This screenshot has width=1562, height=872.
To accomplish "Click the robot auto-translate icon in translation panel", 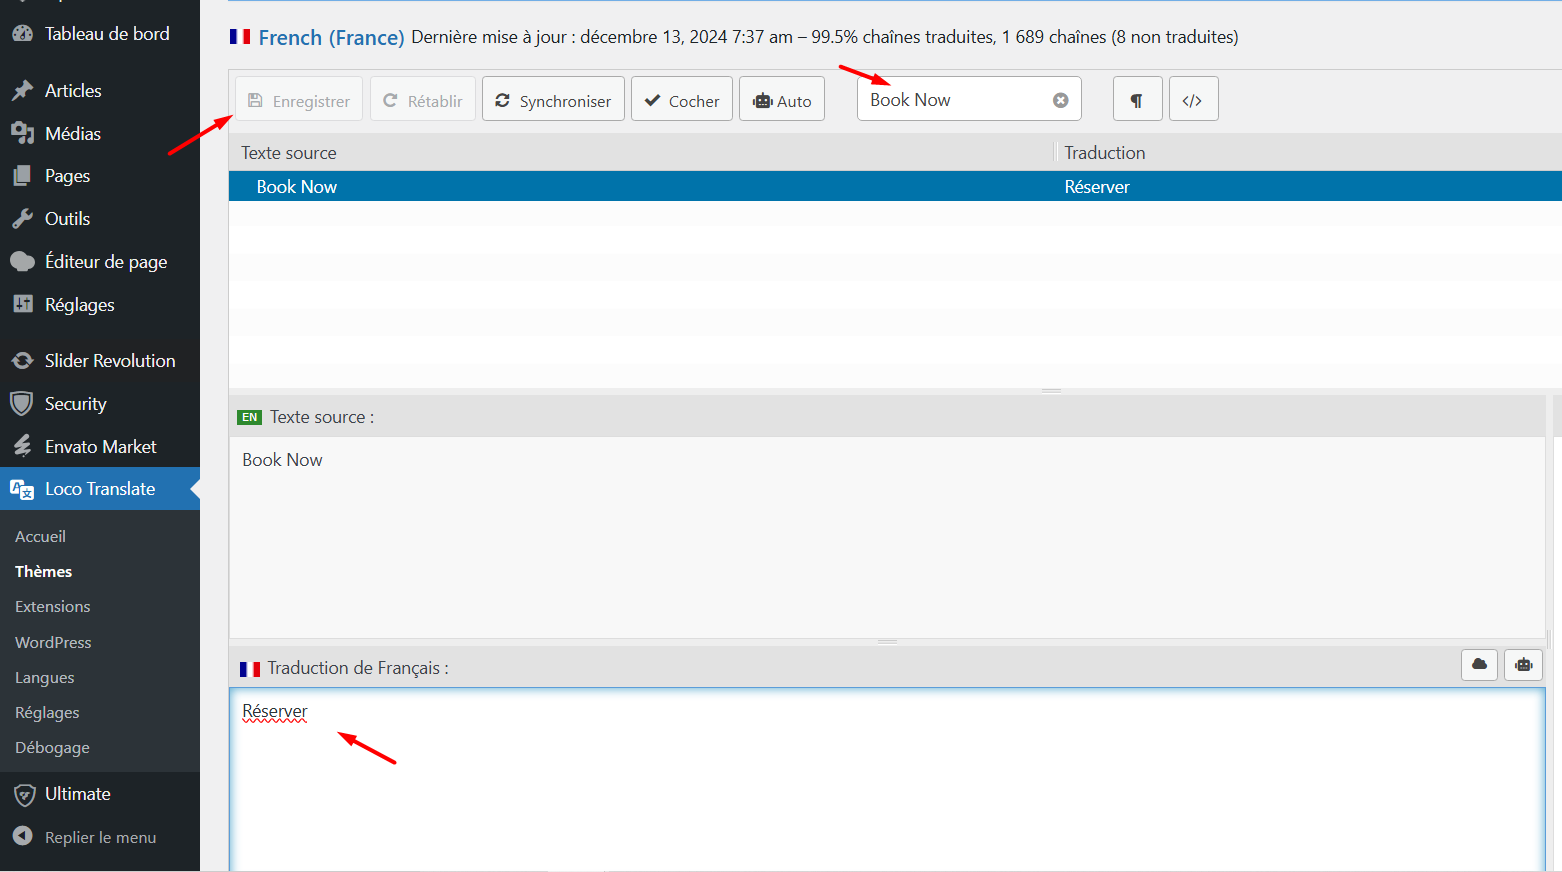I will pos(1523,665).
